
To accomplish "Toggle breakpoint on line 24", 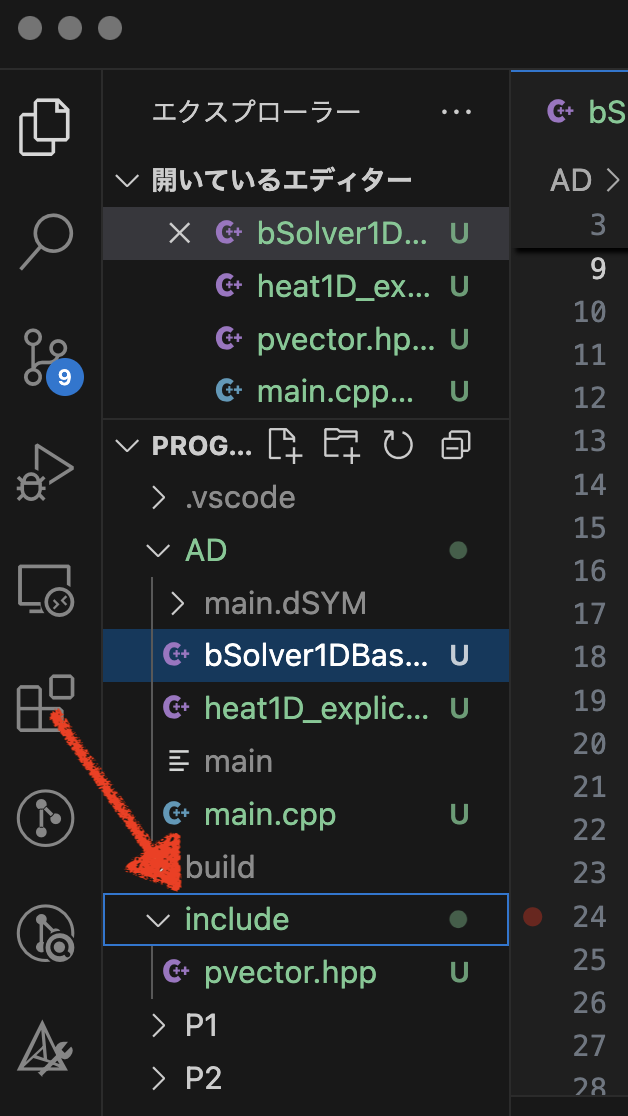I will point(533,916).
